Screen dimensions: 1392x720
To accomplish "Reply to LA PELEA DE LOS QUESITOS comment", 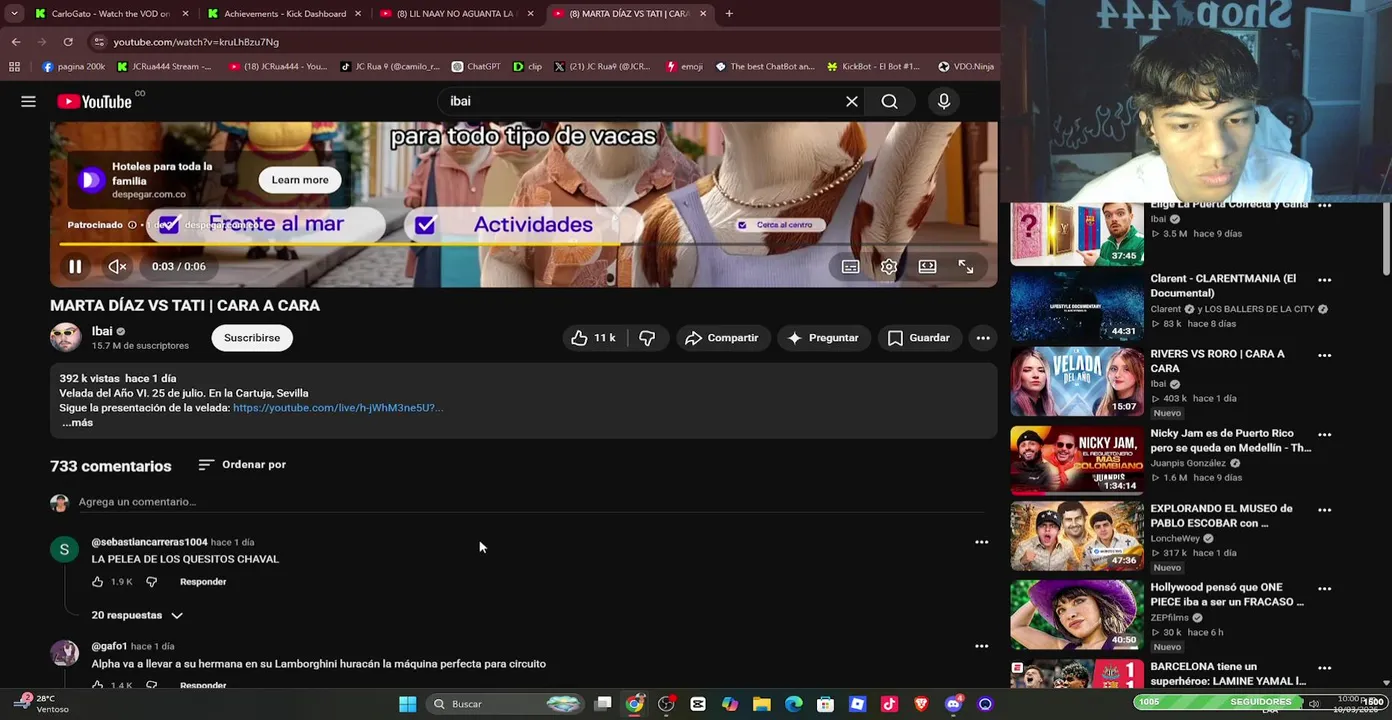I will 203,582.
